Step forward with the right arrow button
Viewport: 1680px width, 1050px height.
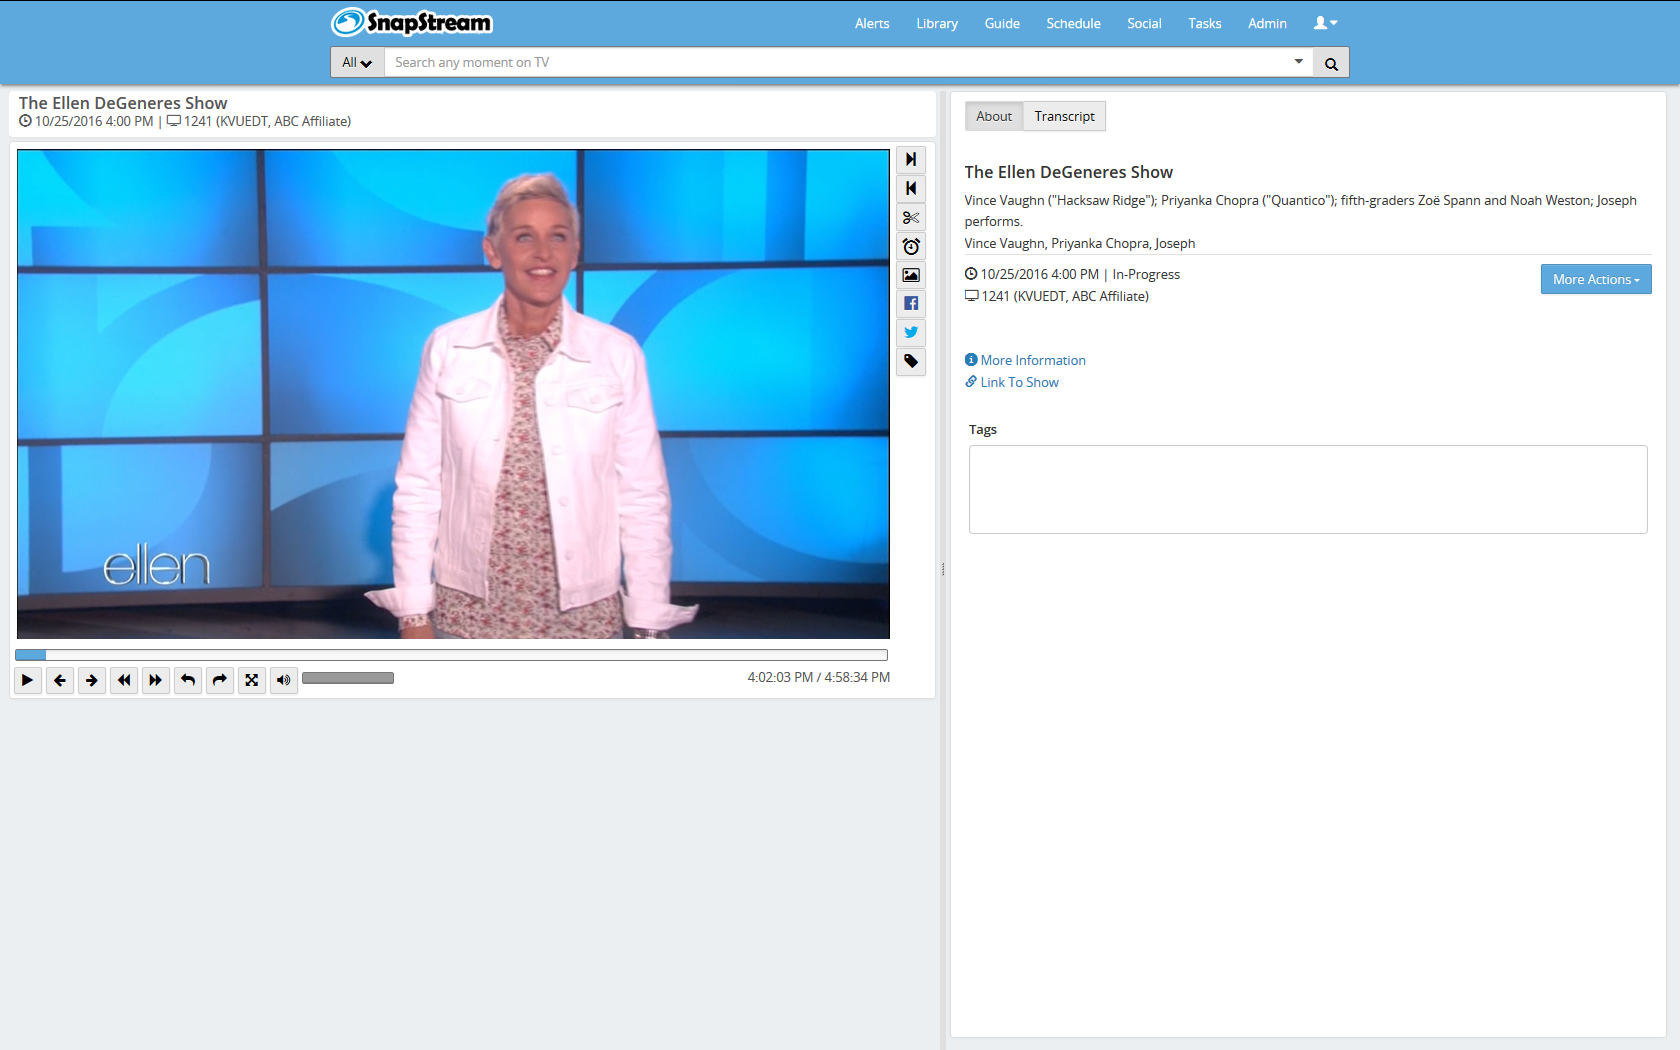click(92, 680)
